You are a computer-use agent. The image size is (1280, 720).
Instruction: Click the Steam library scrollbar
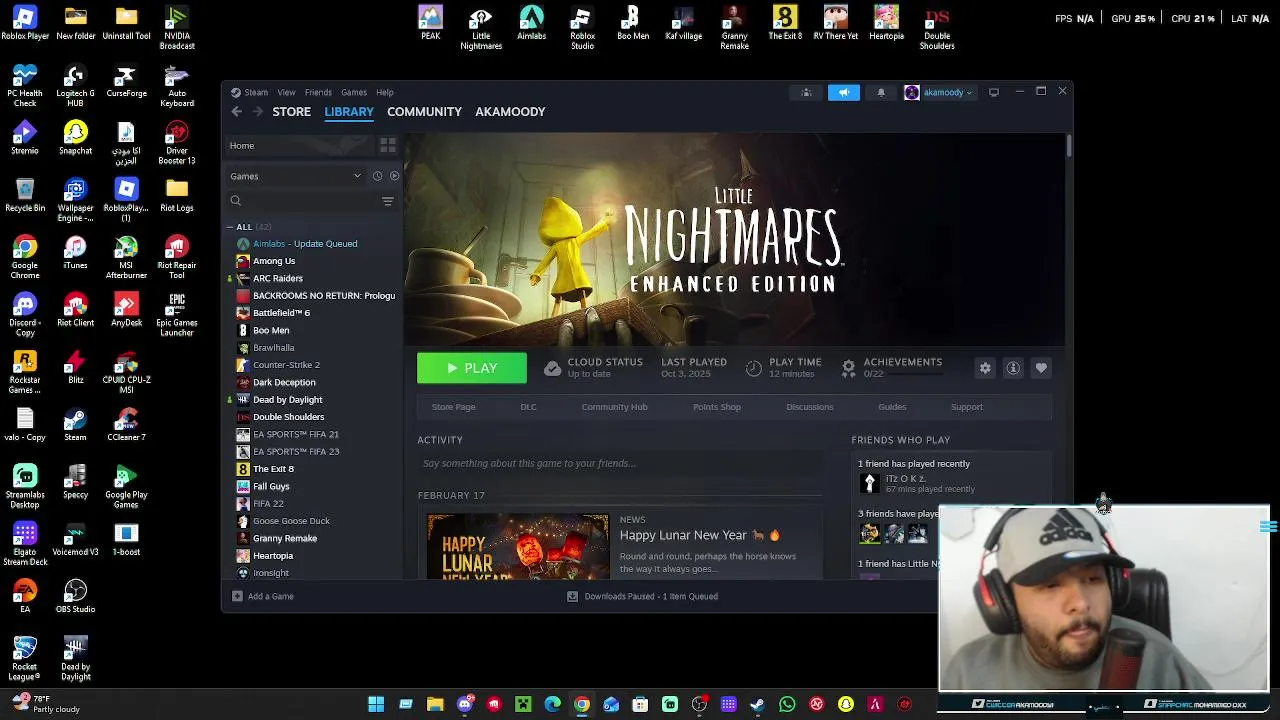pyautogui.click(x=1069, y=145)
